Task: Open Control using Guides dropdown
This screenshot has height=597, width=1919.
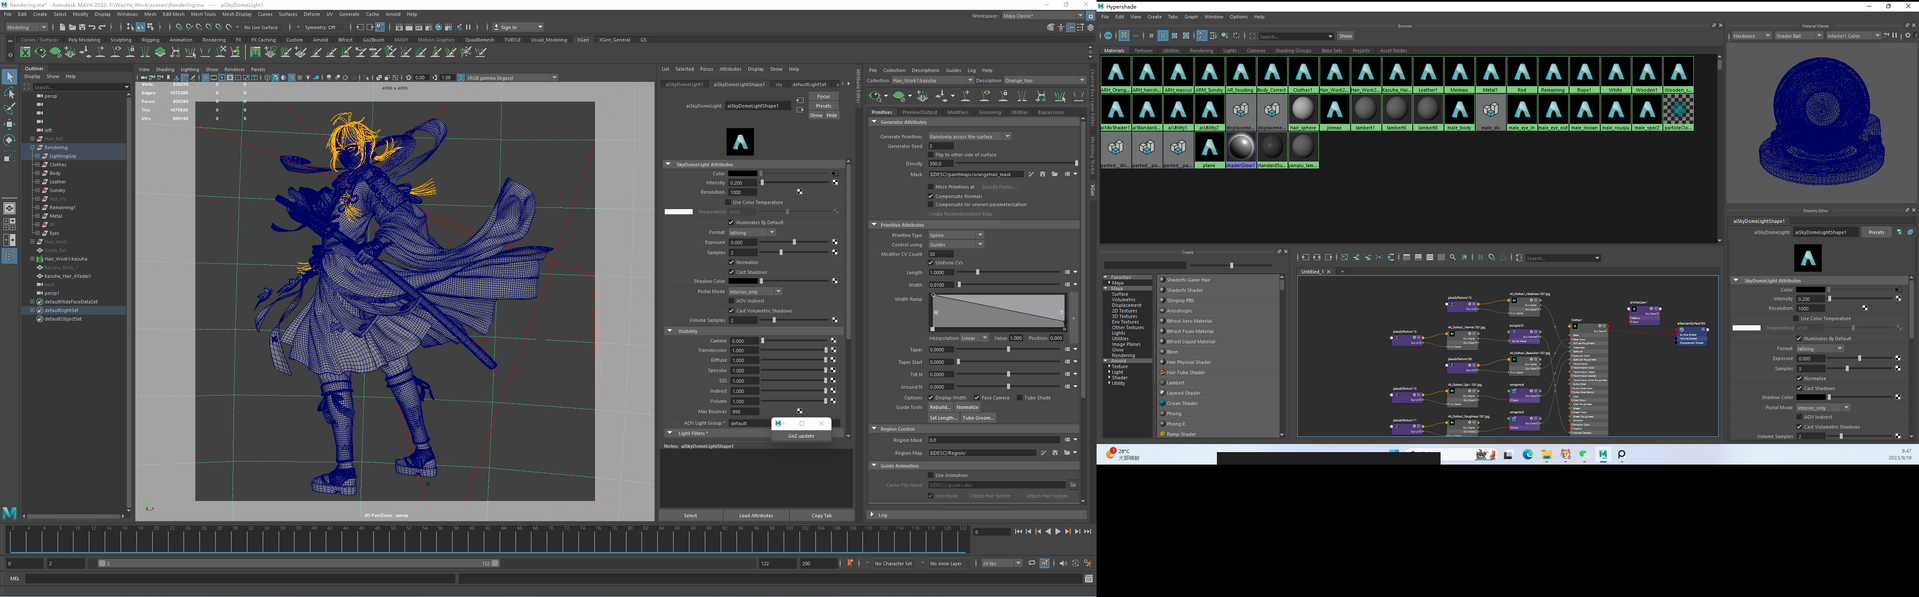Action: point(956,244)
